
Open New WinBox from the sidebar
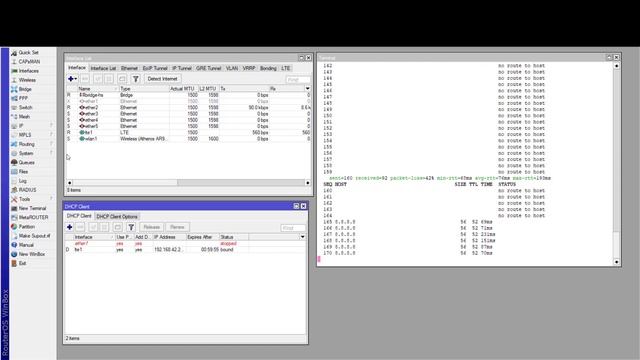pyautogui.click(x=32, y=254)
